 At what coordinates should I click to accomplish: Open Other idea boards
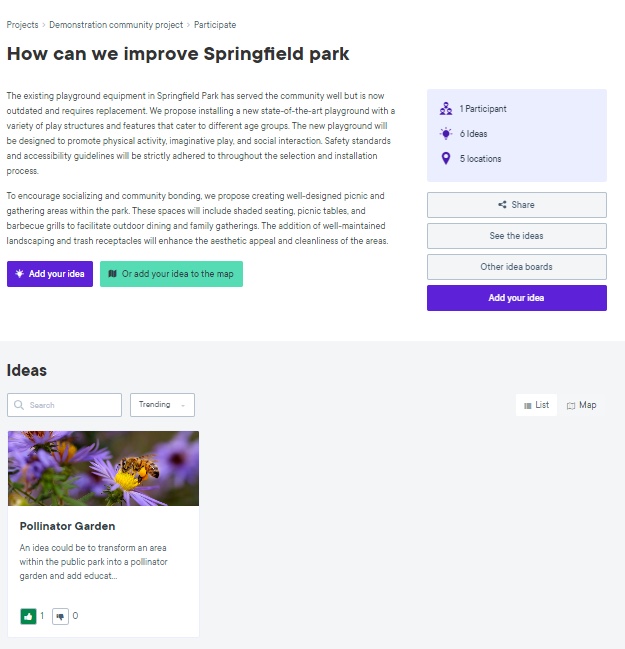pyautogui.click(x=516, y=267)
